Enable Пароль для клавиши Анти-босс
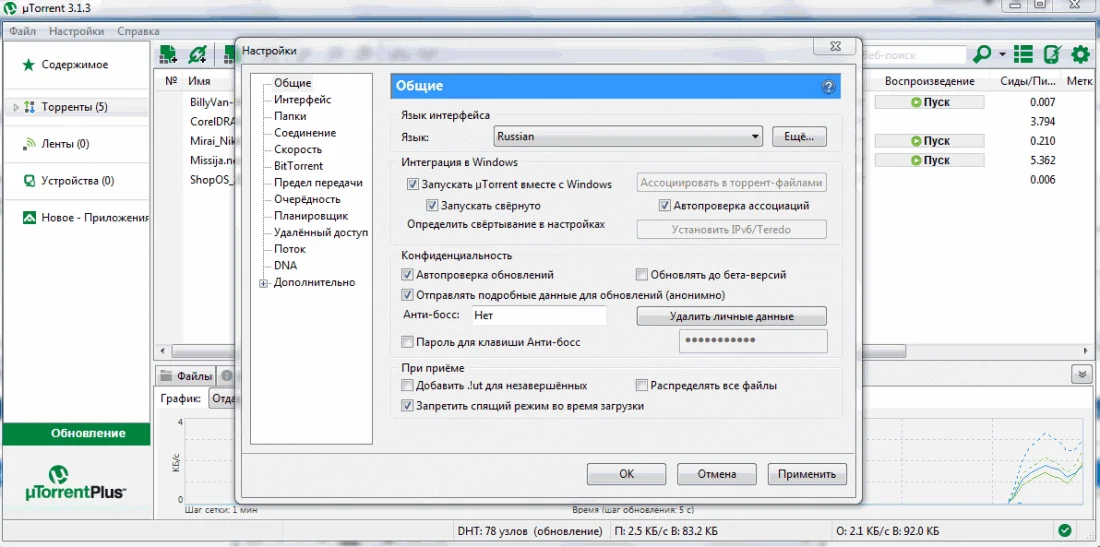 407,342
